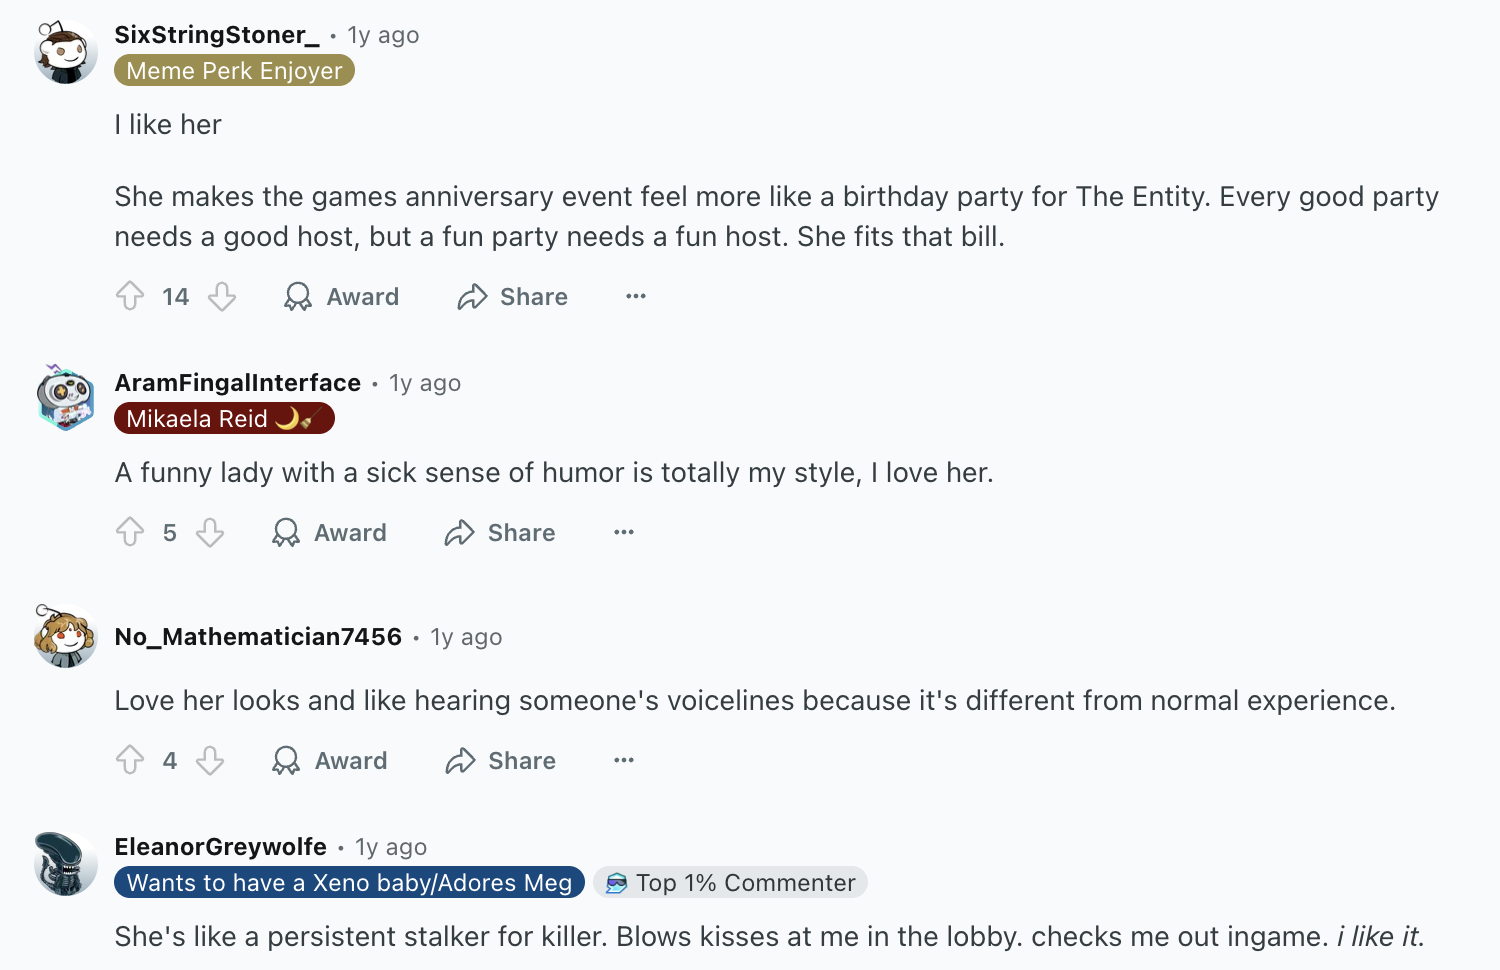Image resolution: width=1500 pixels, height=970 pixels.
Task: Toggle the upvote on No_Mathematician7456's comment
Action: point(129,760)
